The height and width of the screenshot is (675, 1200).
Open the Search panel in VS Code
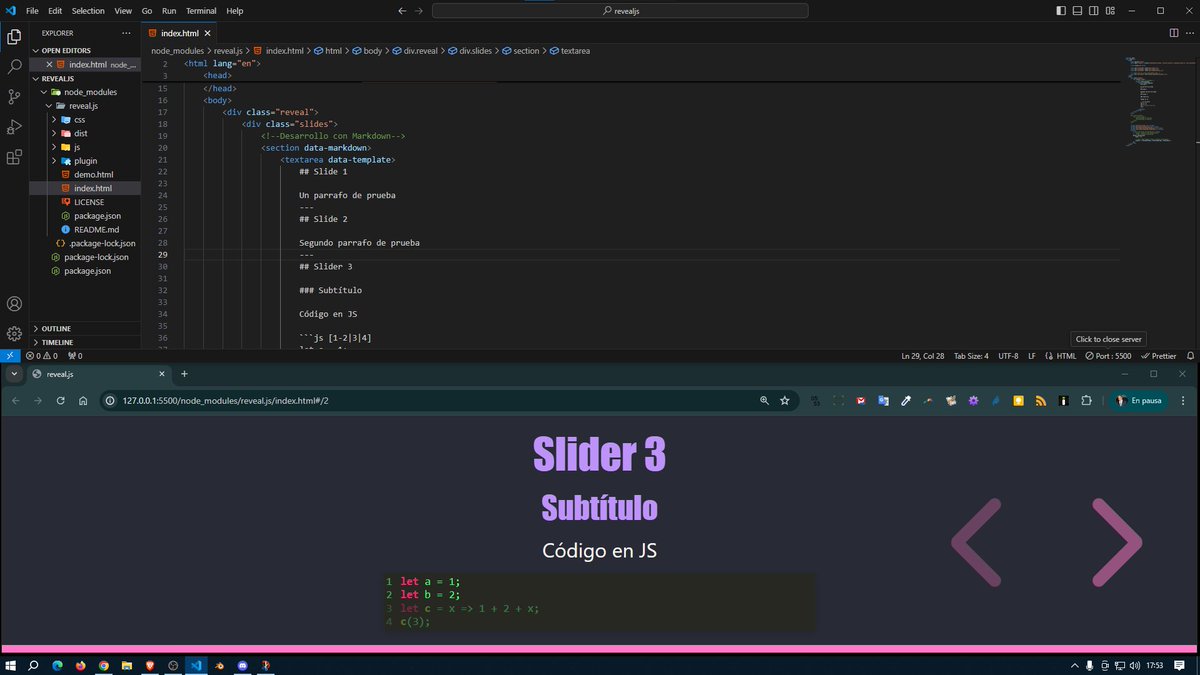click(14, 66)
